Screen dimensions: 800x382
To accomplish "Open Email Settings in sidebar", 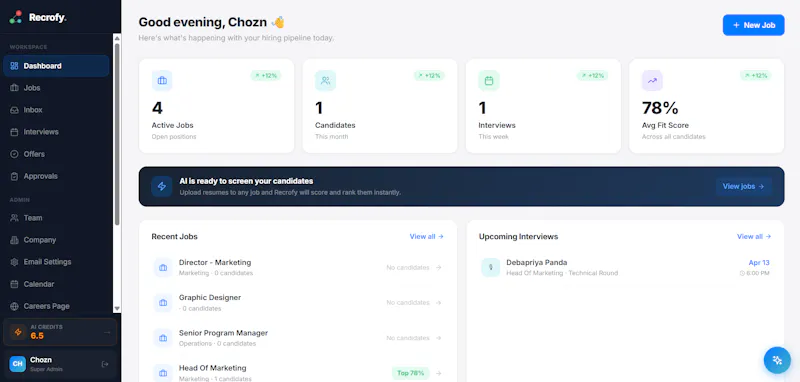I will (56, 262).
